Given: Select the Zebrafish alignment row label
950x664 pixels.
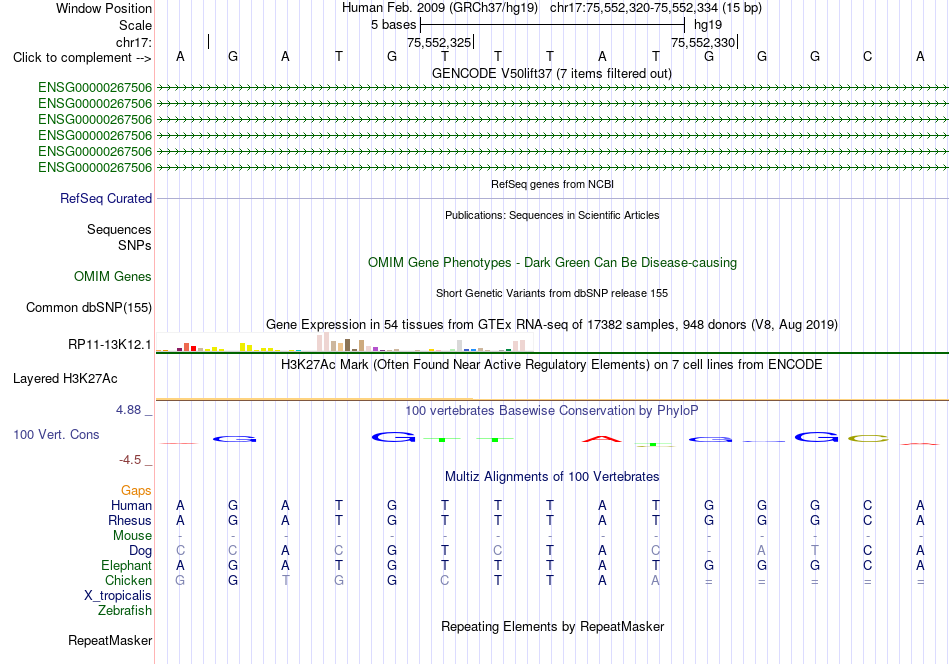Looking at the screenshot, I should click(x=125, y=610).
